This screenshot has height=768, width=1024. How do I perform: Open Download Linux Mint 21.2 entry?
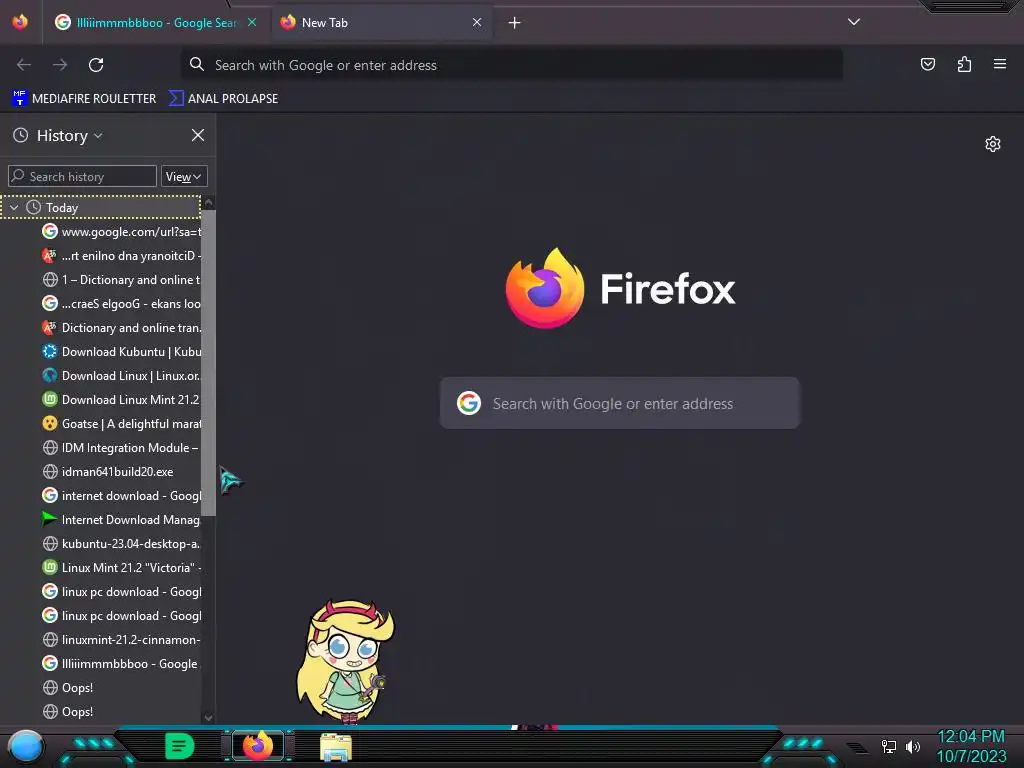(x=121, y=400)
